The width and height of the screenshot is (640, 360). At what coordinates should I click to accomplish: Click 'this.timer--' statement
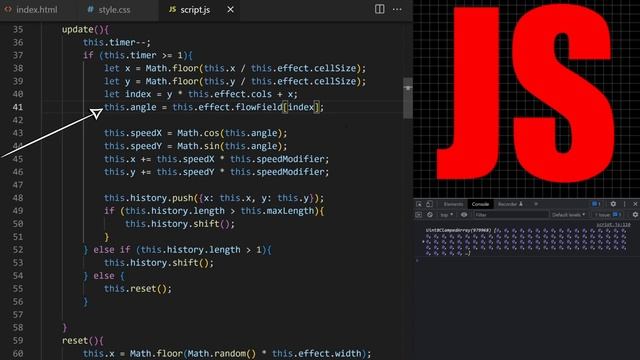coord(117,42)
